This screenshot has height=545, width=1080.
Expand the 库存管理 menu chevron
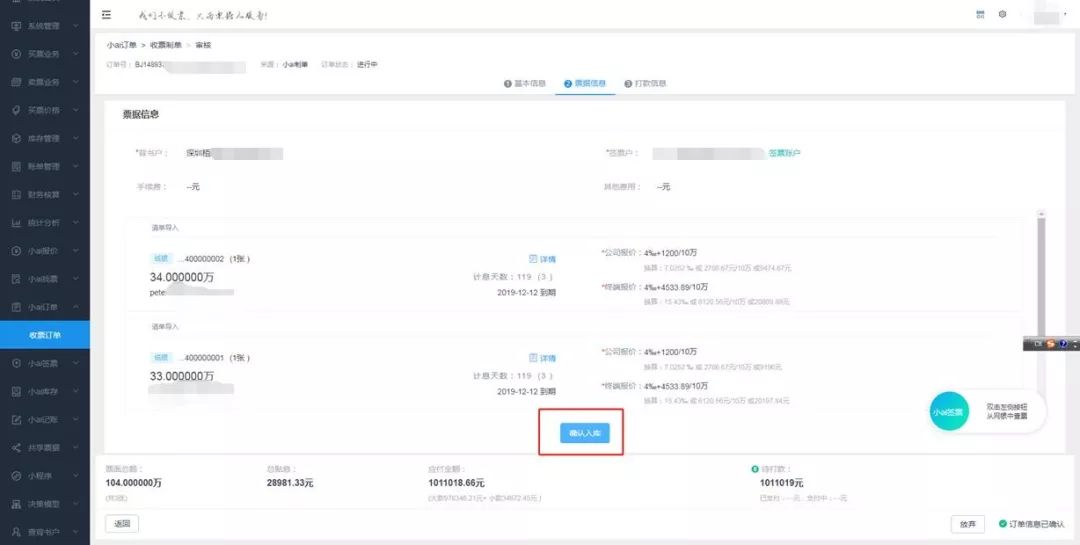pyautogui.click(x=75, y=138)
